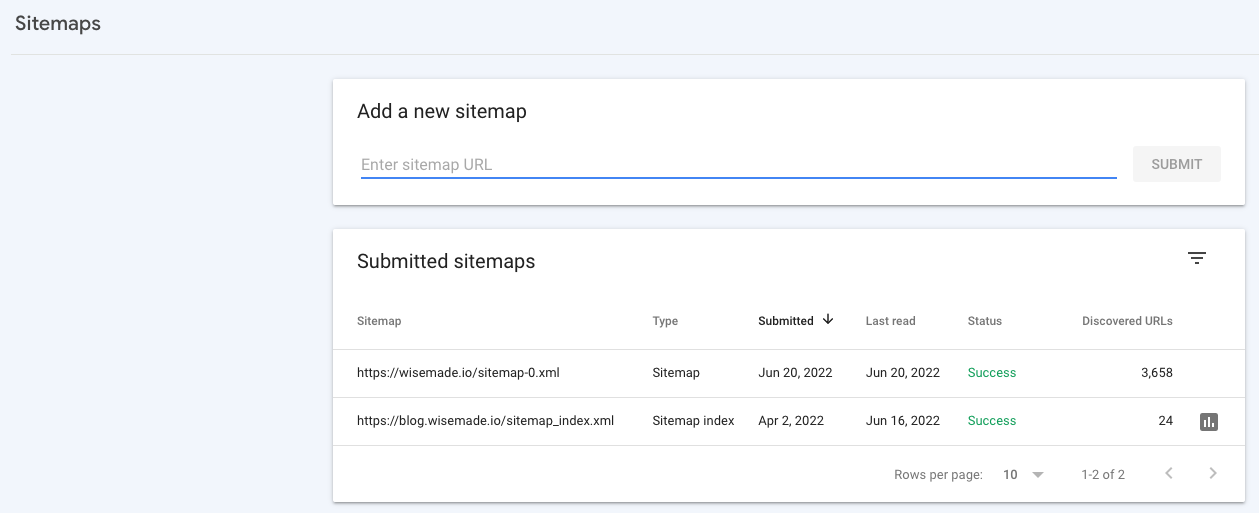Click the Type column header

tap(665, 321)
